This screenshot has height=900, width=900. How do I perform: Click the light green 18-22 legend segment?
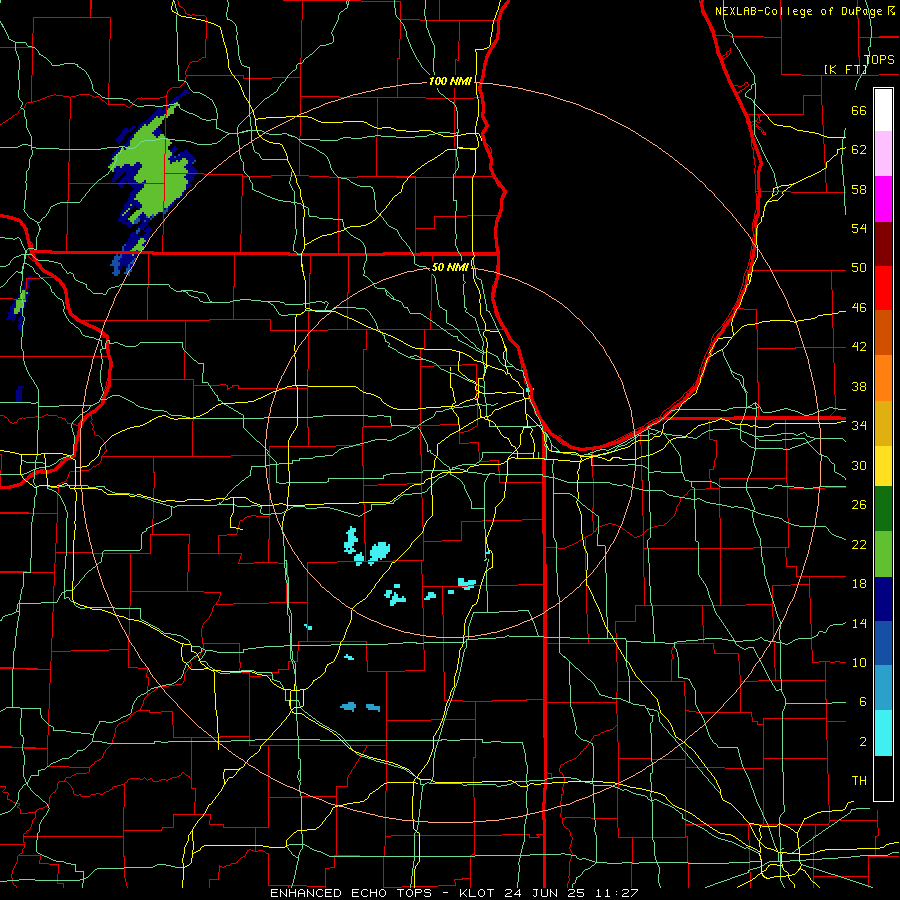883,554
